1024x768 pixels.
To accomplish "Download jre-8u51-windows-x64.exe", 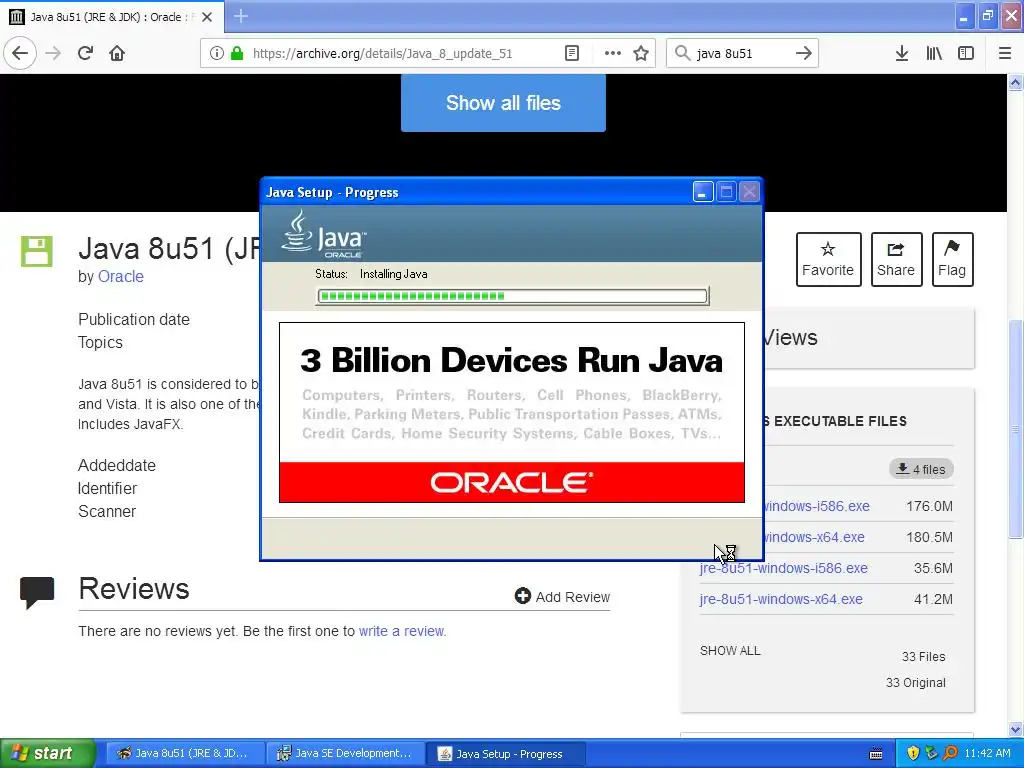I will click(781, 599).
